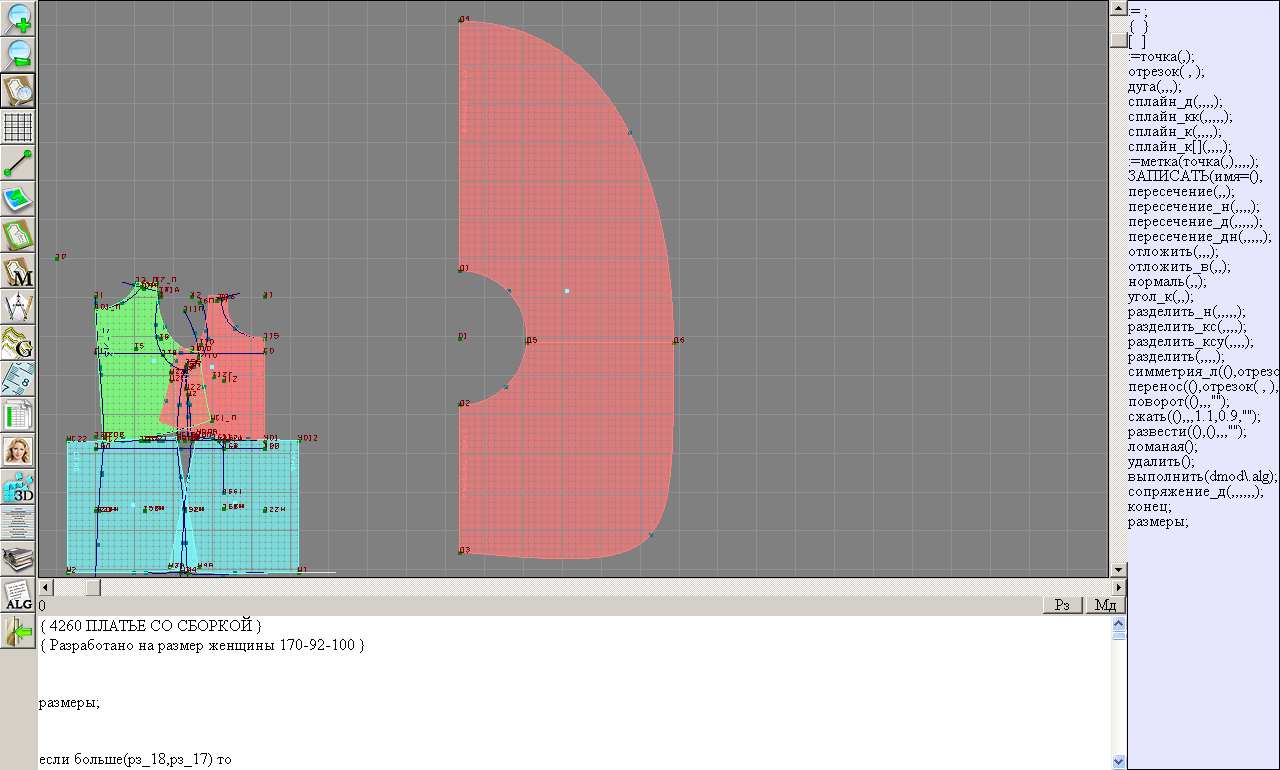Click the ruler measurements icon
This screenshot has height=770, width=1280.
click(x=18, y=379)
